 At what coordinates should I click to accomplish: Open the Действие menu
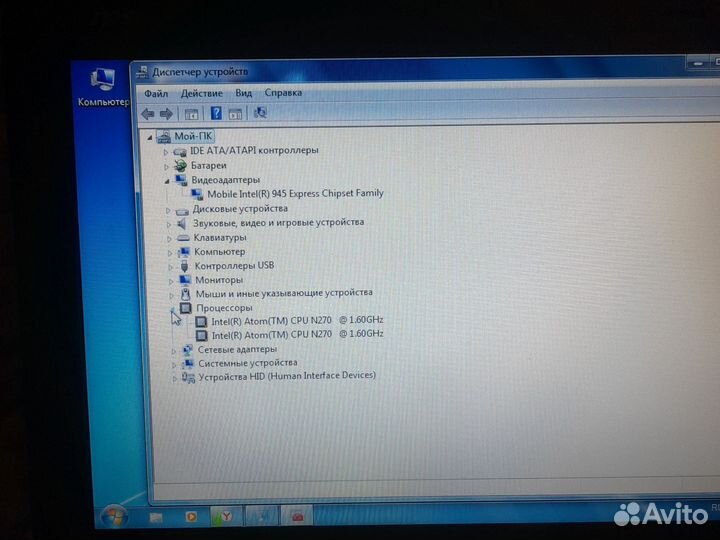[201, 93]
